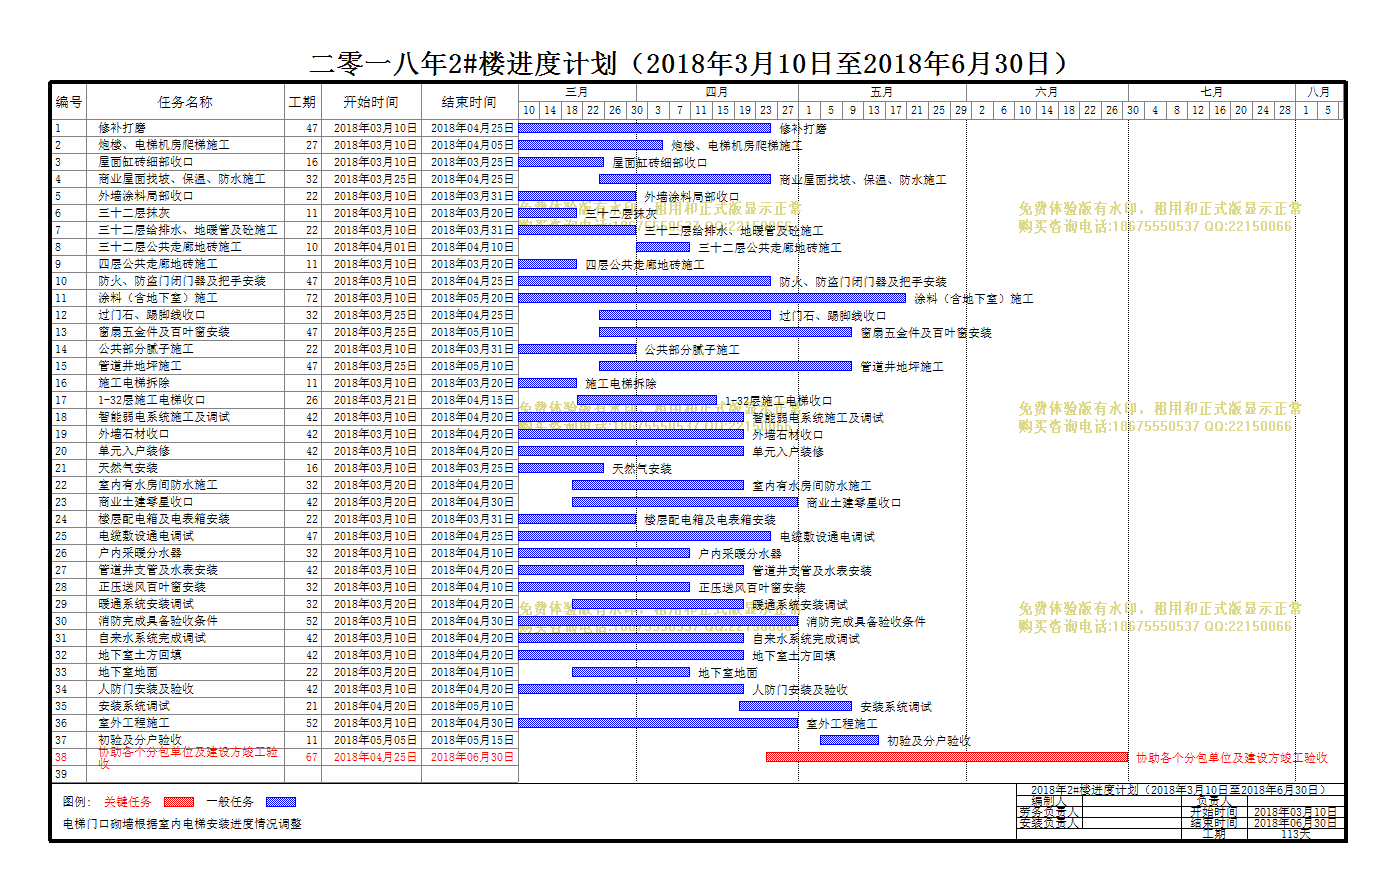Click the bar label 商业土建零星收口
Viewport: 1395px width, 890px height.
coord(854,502)
